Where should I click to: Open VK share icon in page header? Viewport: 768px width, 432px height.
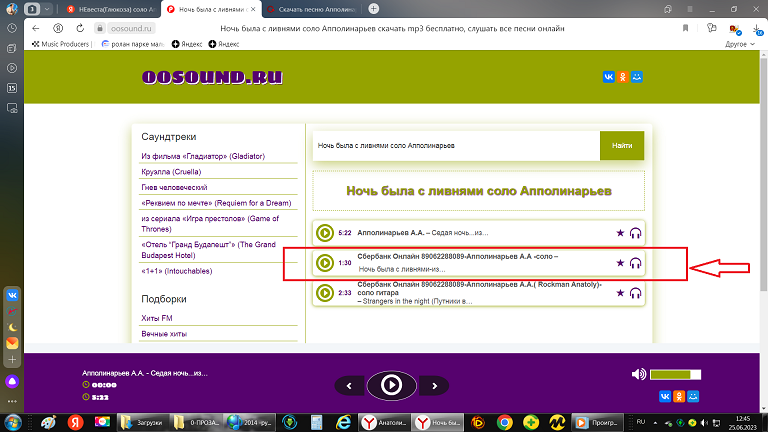[x=608, y=77]
